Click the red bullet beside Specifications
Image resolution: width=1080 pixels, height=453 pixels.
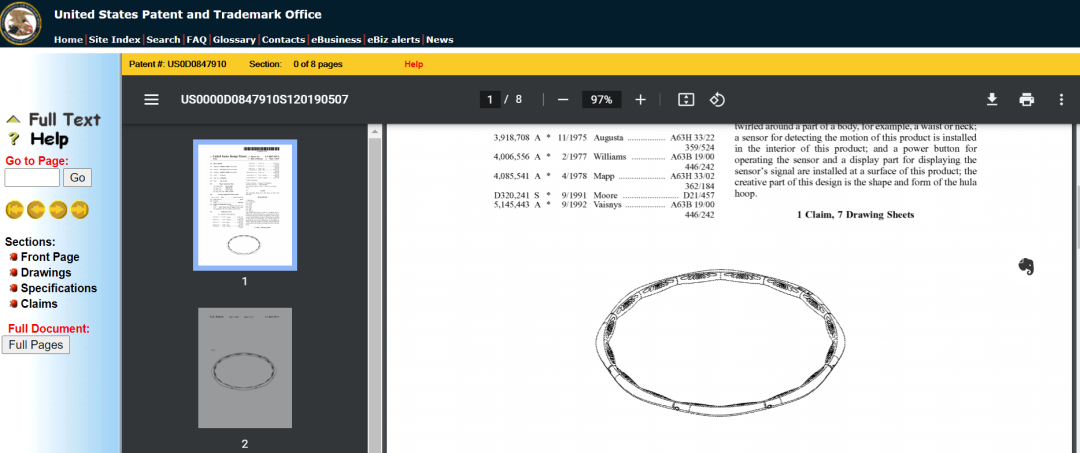click(13, 288)
